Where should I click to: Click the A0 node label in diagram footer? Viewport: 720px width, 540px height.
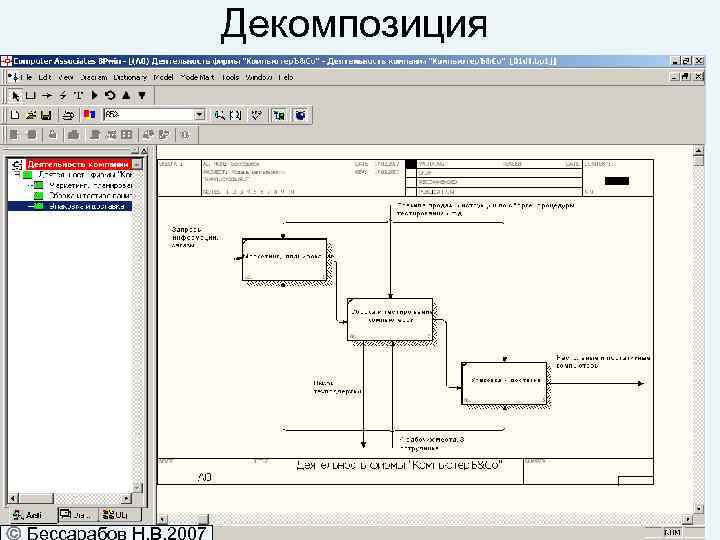tap(205, 478)
